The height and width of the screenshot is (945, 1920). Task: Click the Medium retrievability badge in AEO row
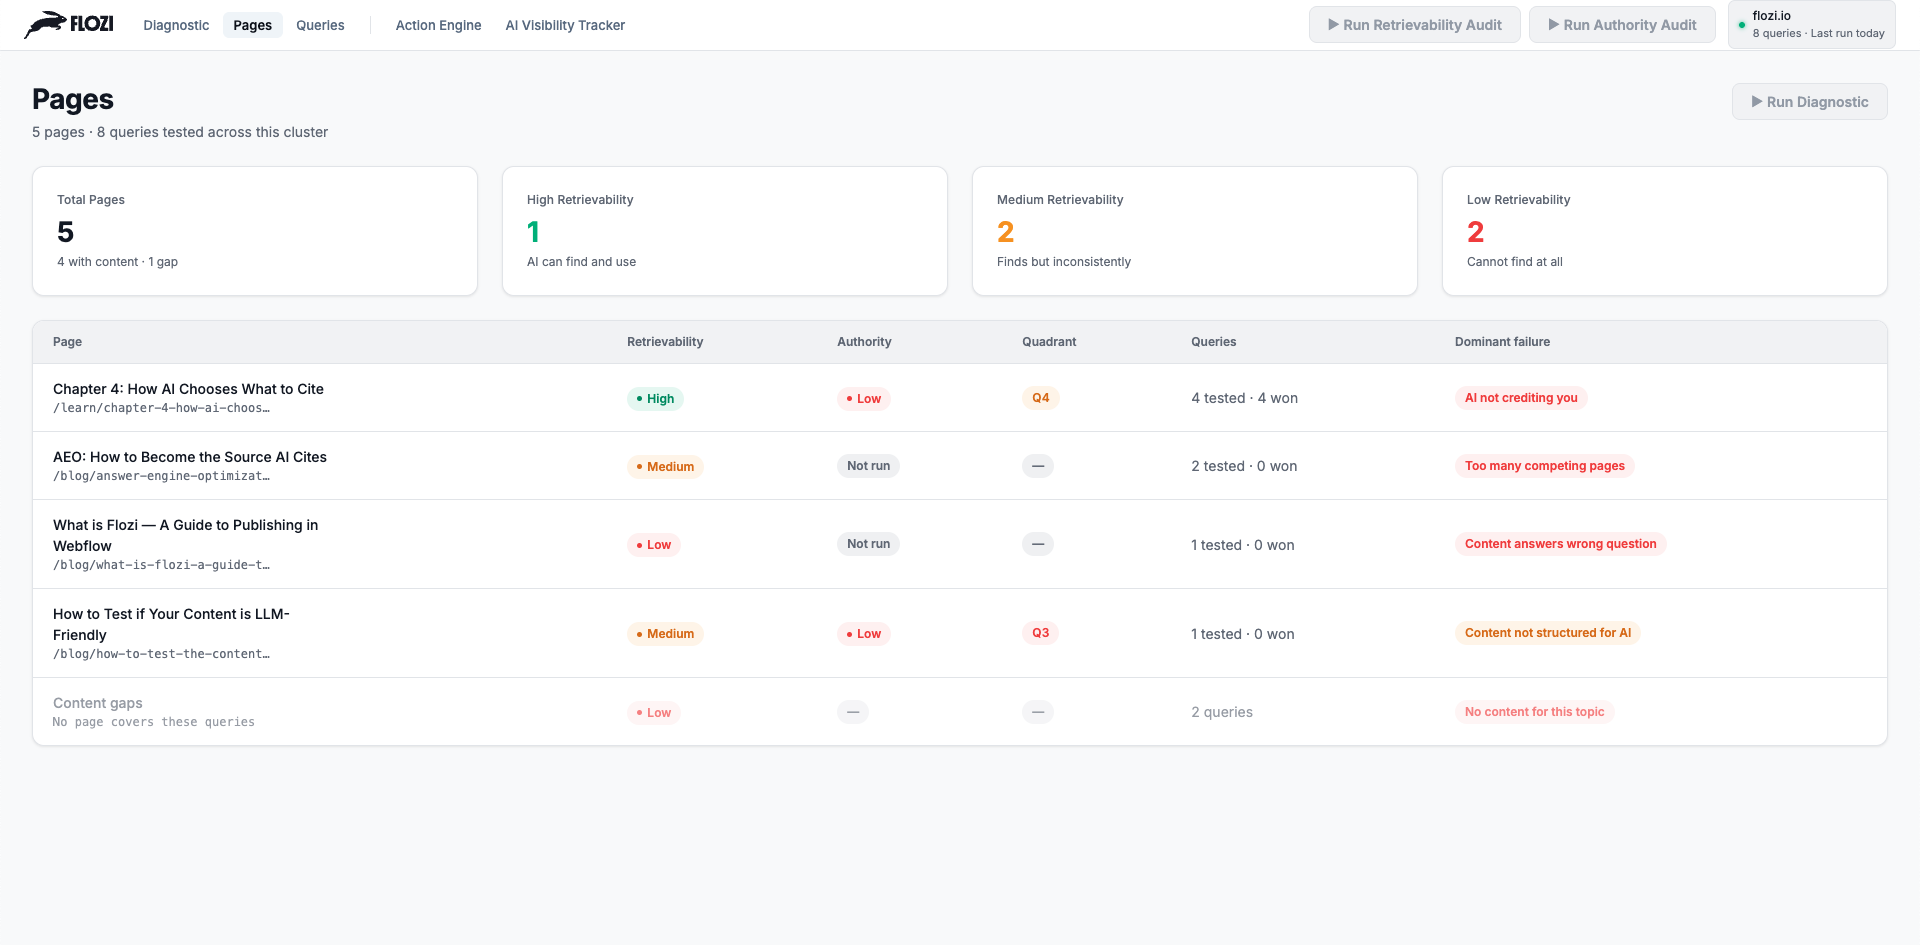tap(665, 467)
